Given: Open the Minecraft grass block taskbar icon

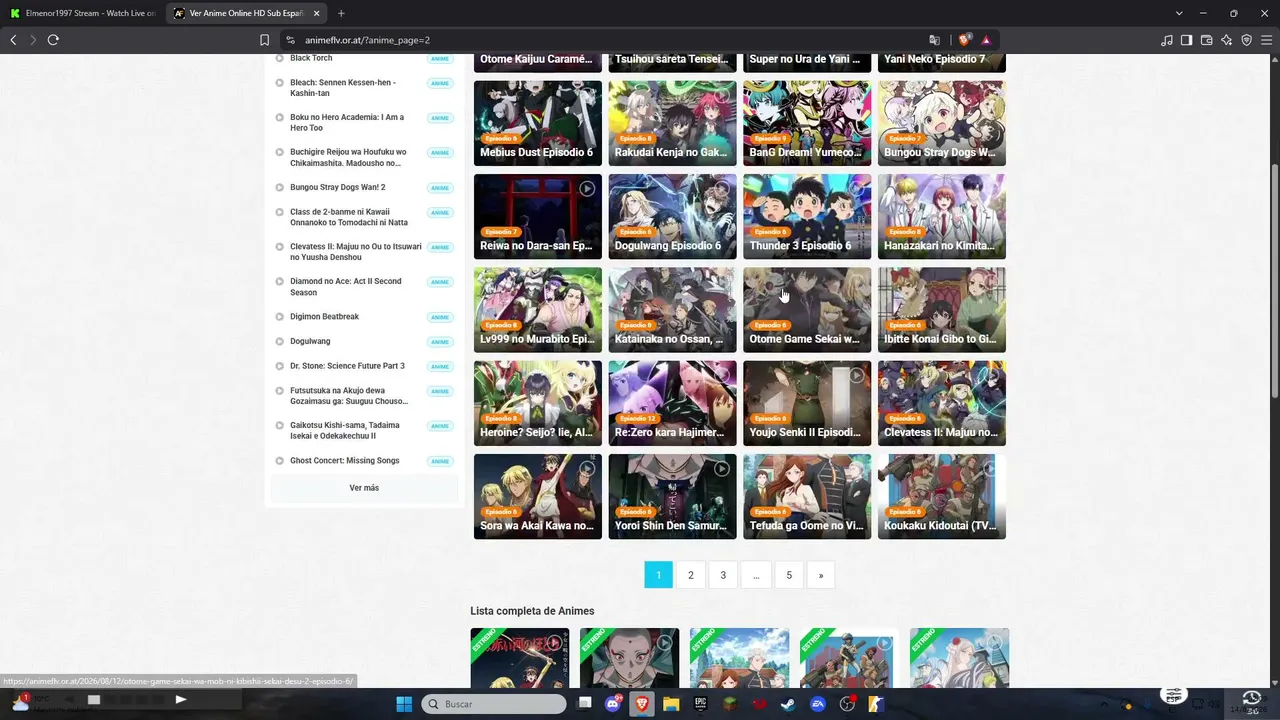Looking at the screenshot, I should [730, 704].
